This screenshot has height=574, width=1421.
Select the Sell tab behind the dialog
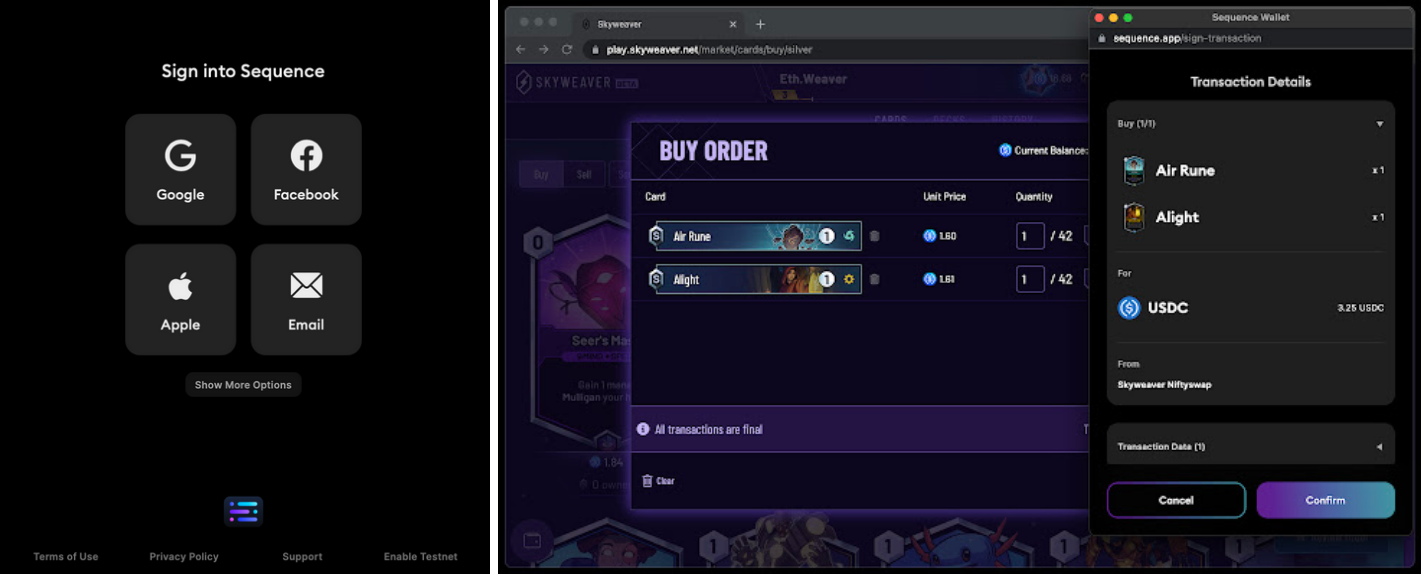[x=584, y=174]
